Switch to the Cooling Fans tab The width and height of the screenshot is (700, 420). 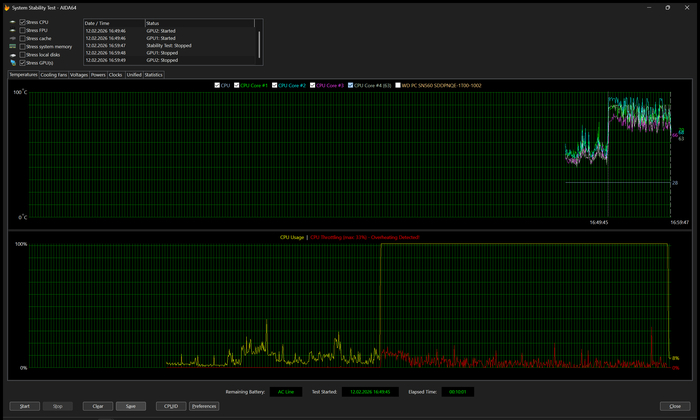coord(54,75)
